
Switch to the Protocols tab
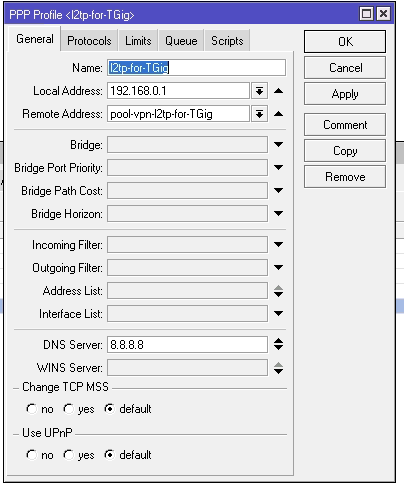(x=89, y=41)
